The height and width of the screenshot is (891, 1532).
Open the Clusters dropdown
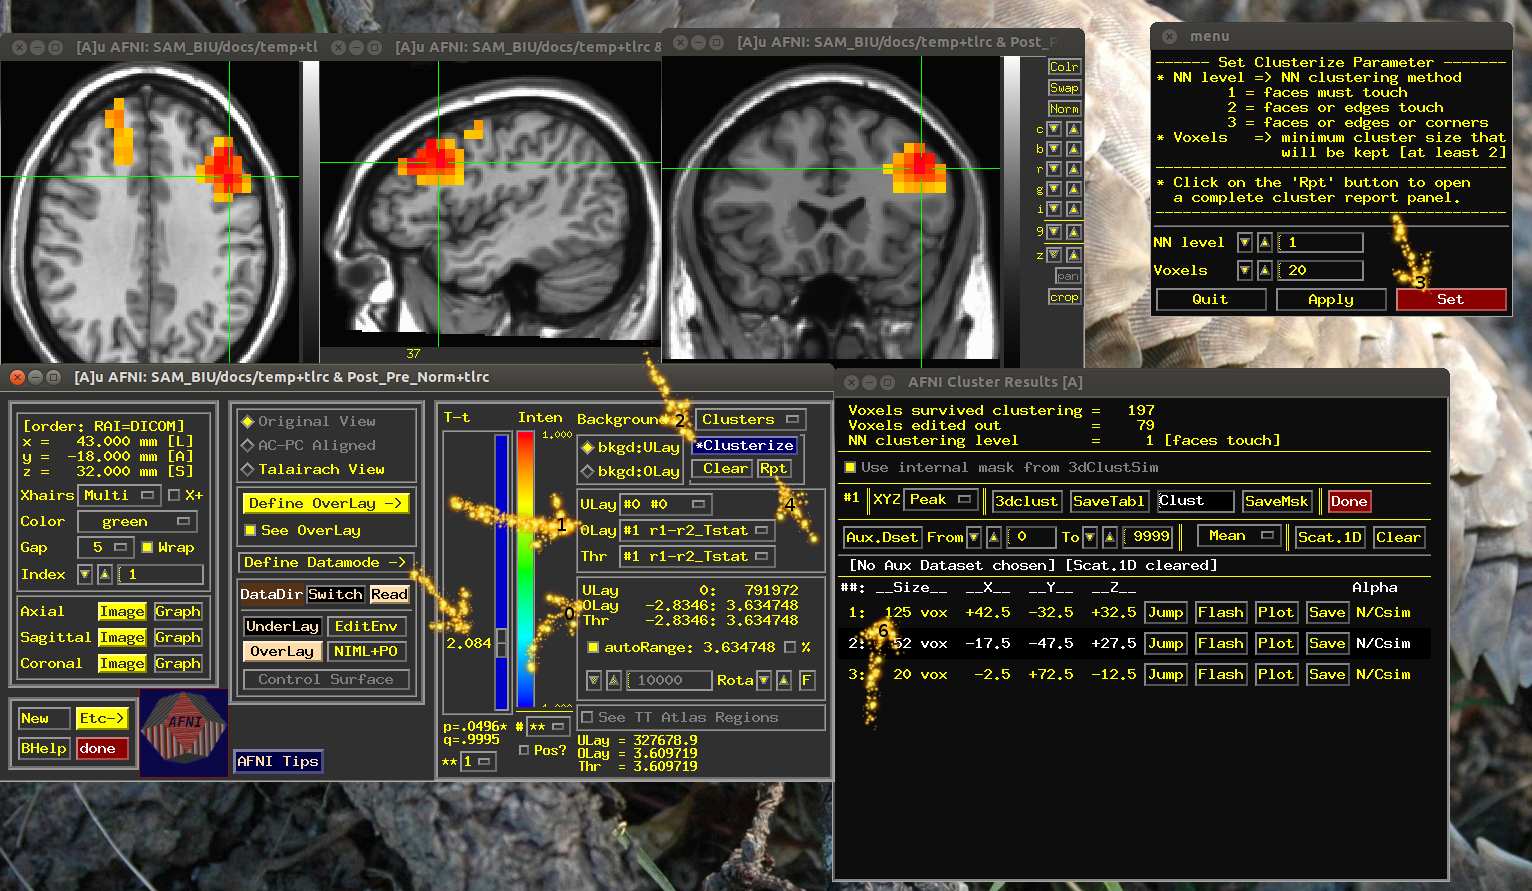pyautogui.click(x=751, y=419)
